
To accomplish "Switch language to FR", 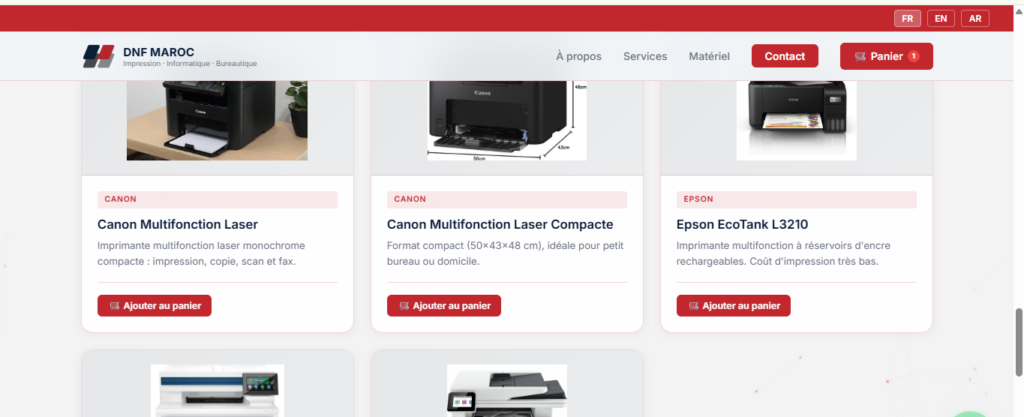I will (907, 18).
